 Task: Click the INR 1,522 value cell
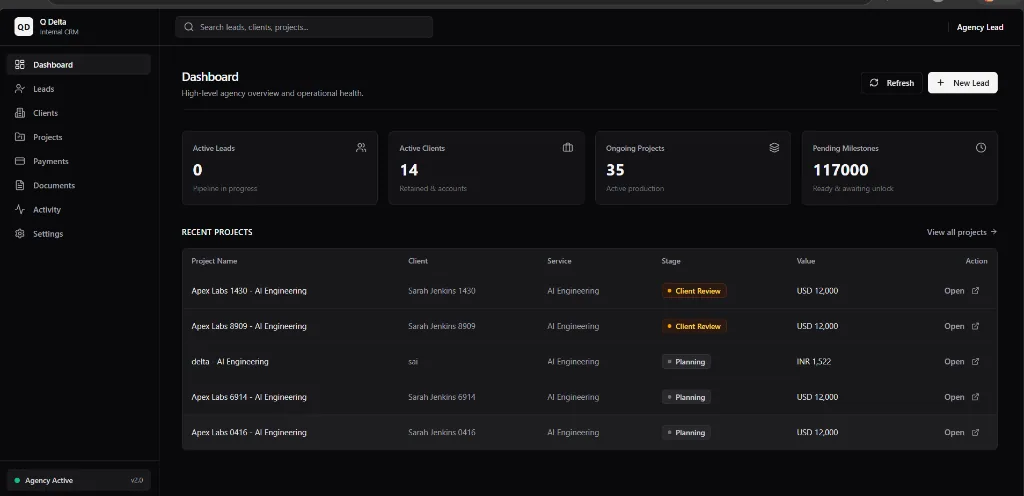point(814,362)
